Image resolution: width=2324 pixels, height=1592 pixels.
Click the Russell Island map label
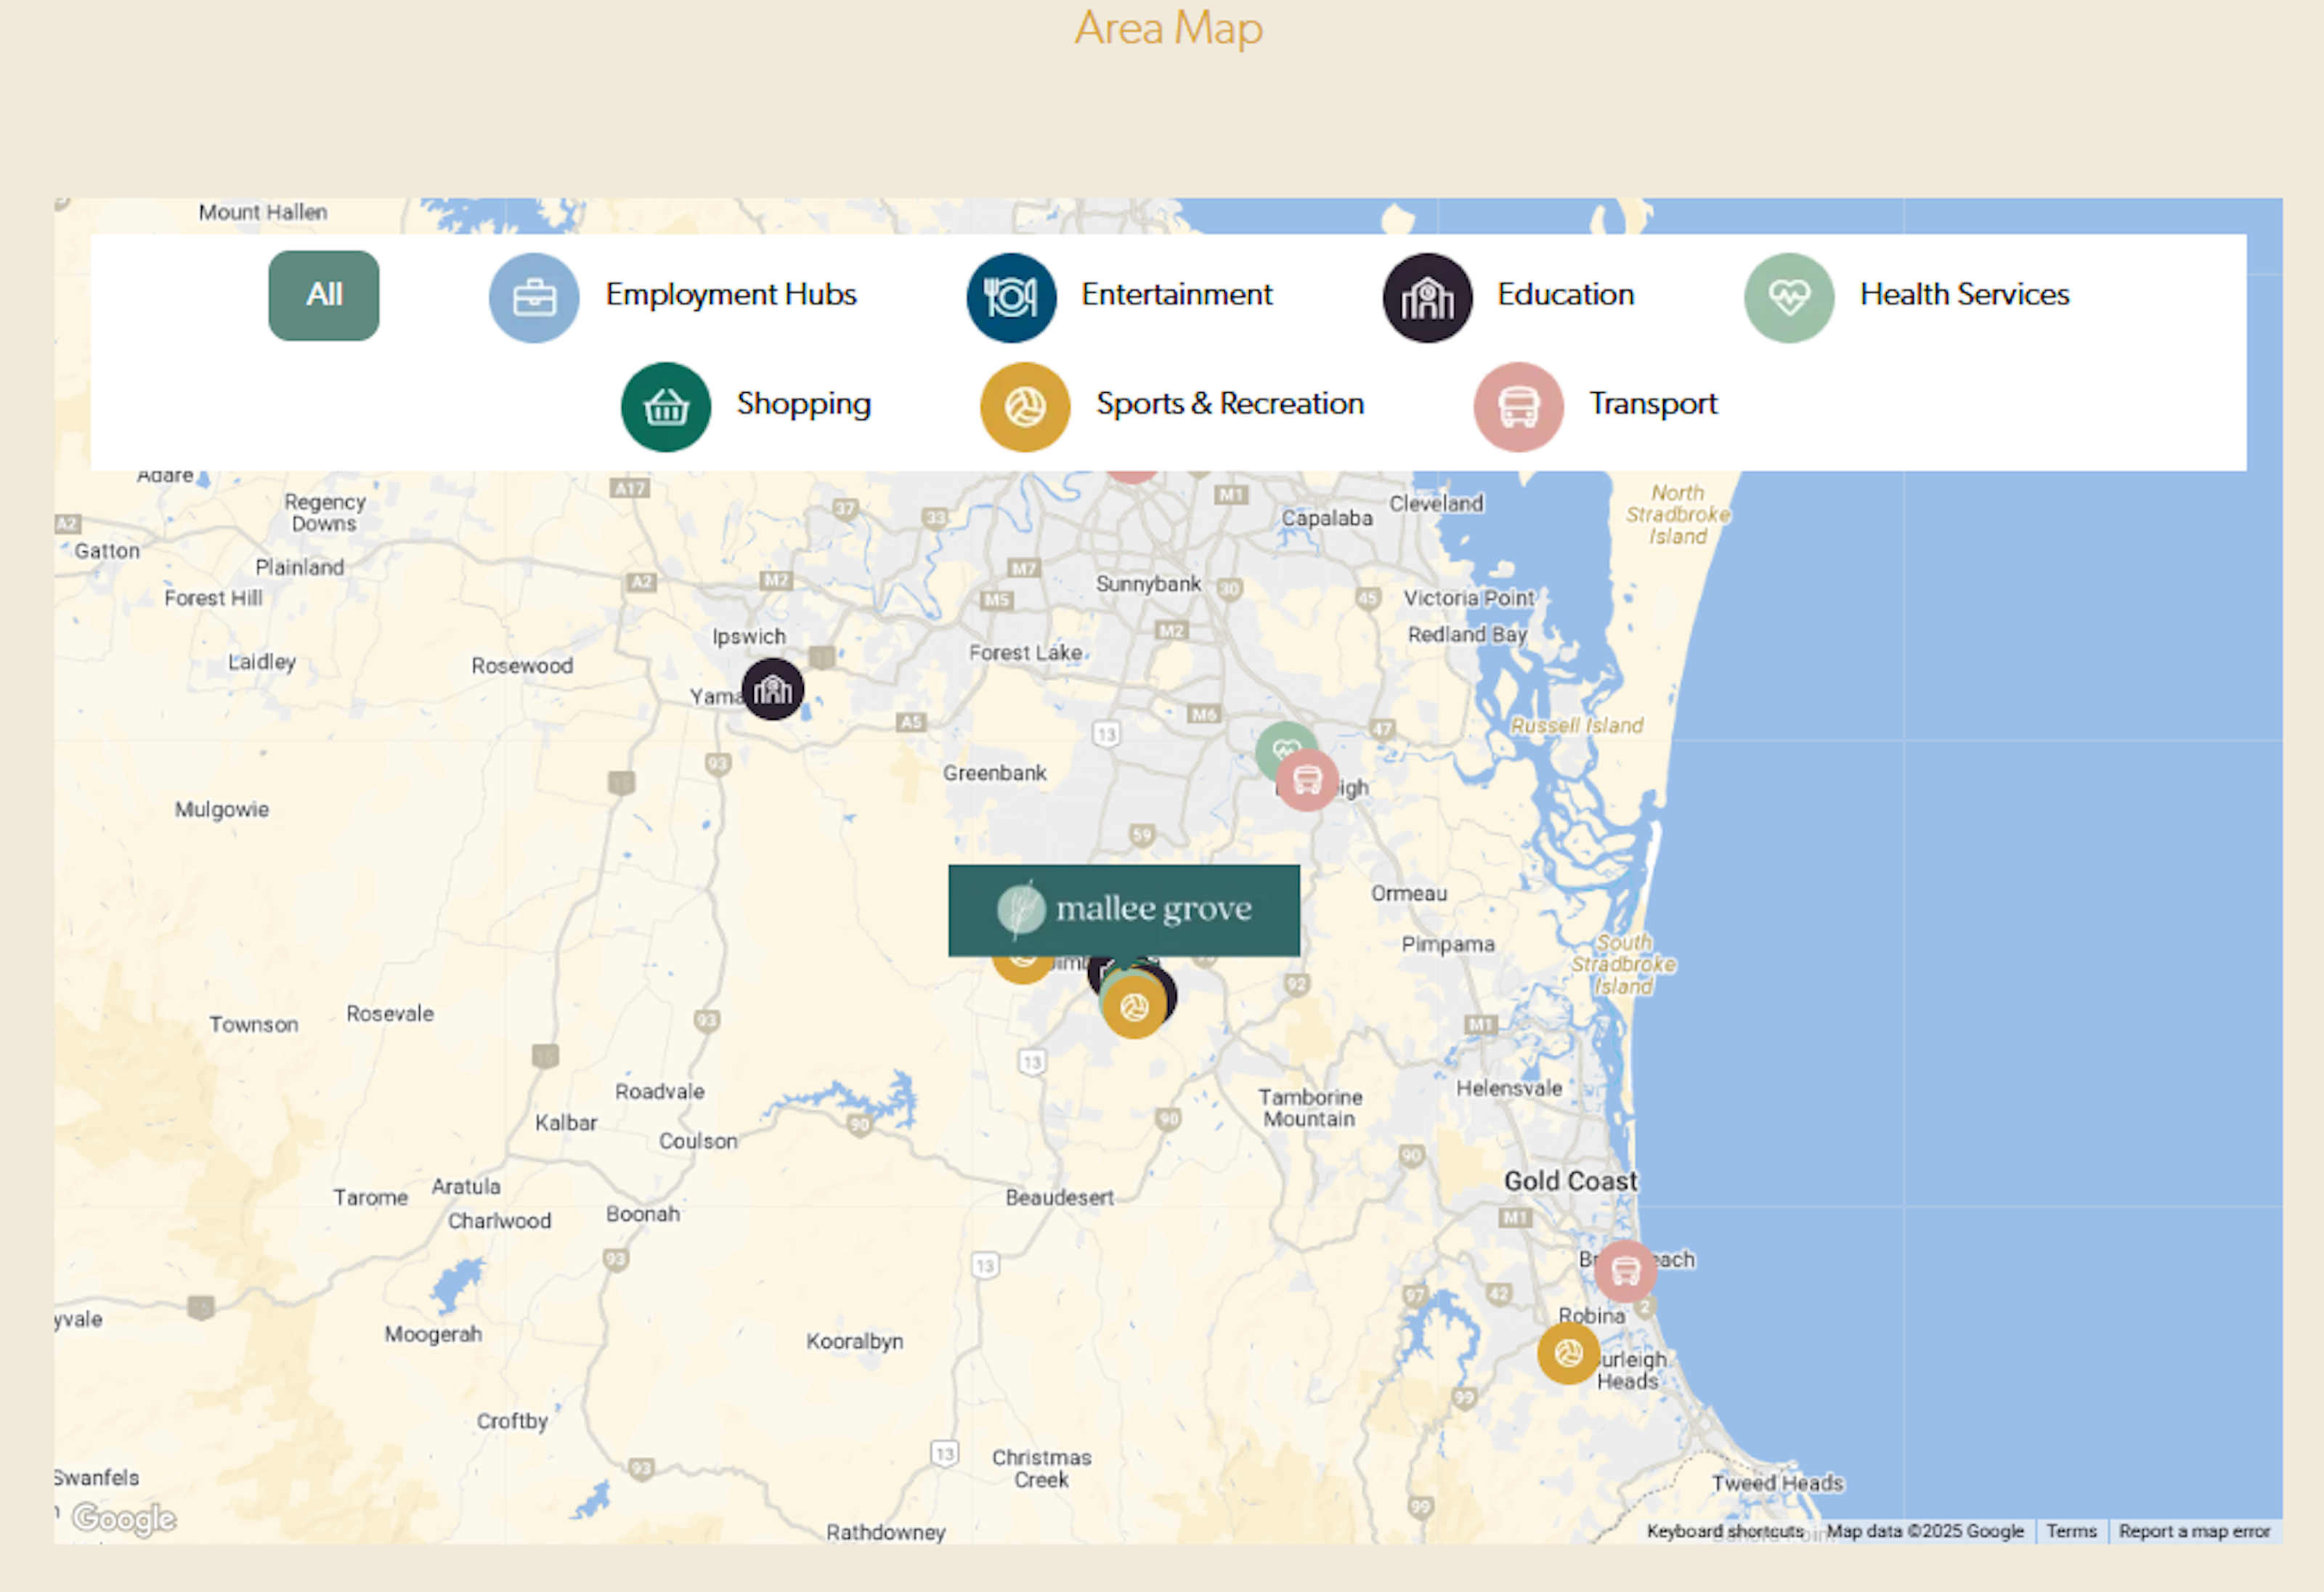coord(1577,725)
